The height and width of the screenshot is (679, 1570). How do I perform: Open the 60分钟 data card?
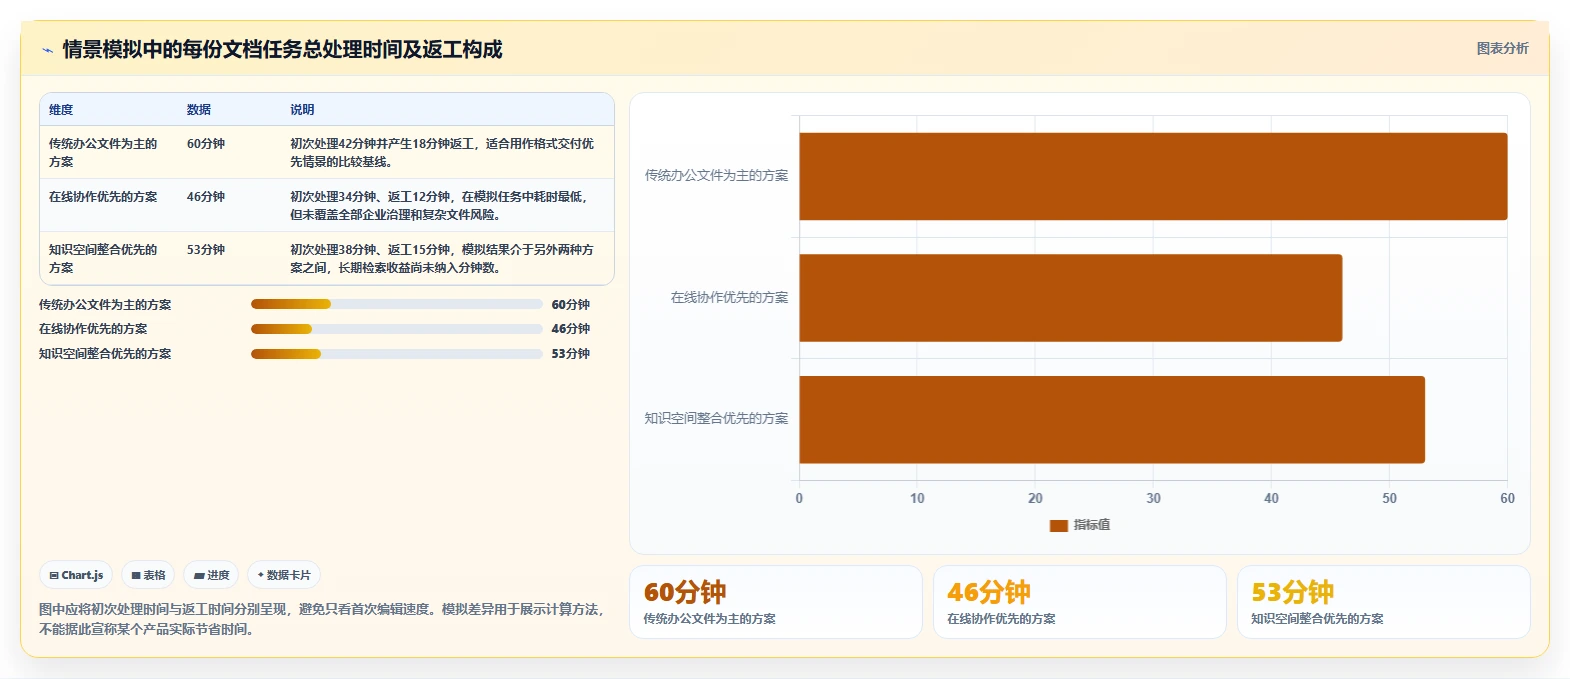(775, 602)
